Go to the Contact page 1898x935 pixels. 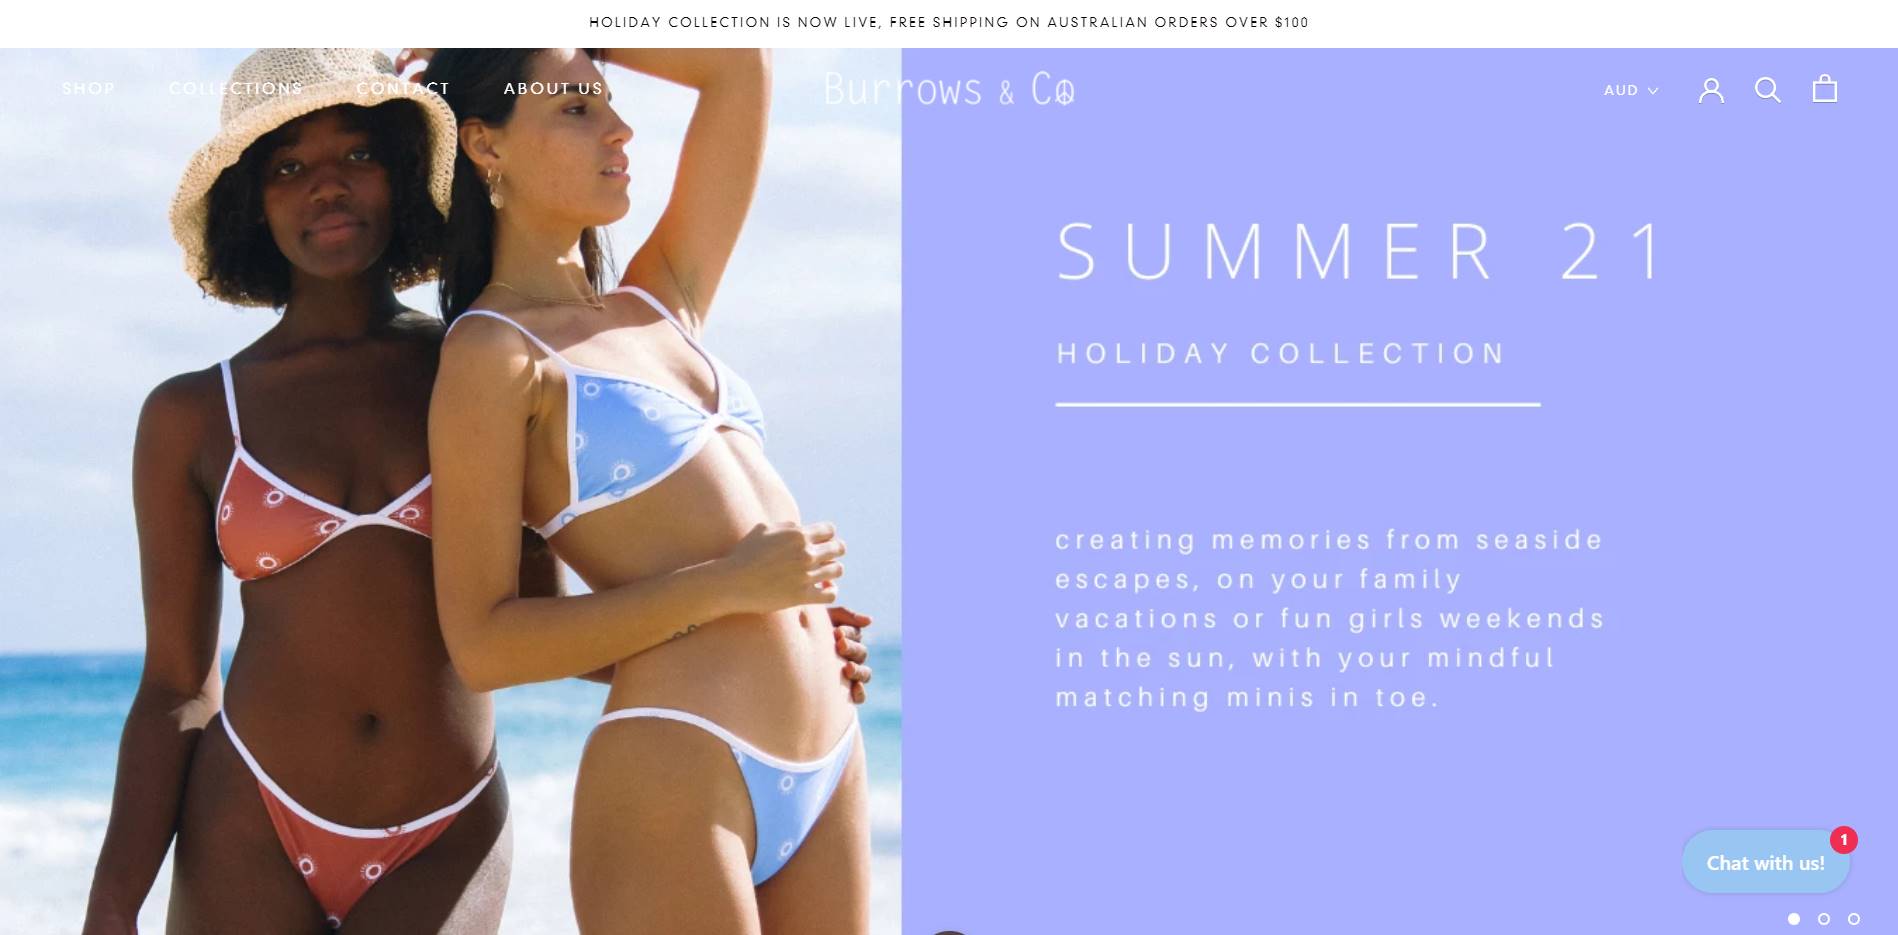pos(403,88)
